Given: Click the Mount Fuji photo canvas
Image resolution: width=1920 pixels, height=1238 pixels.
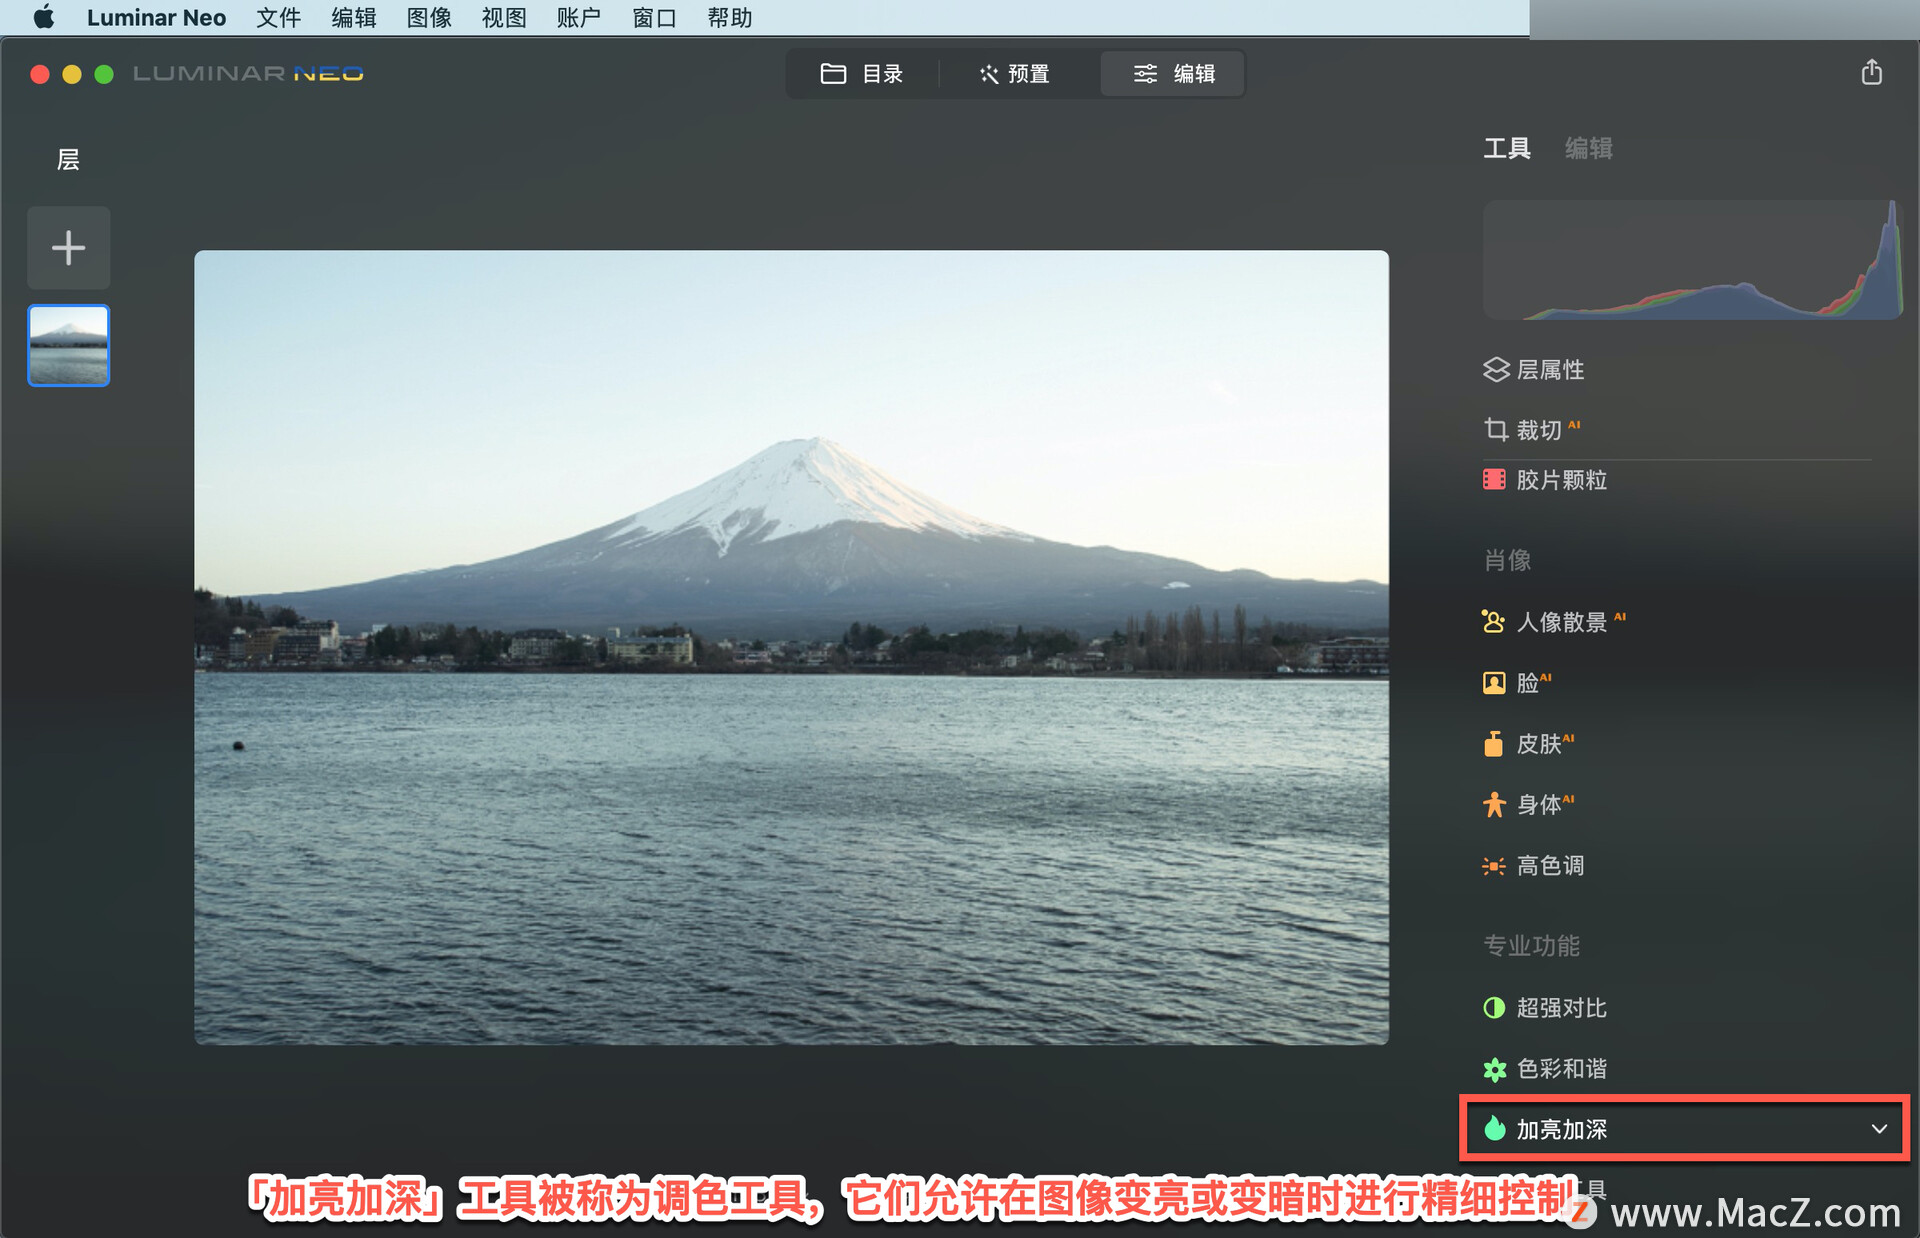Looking at the screenshot, I should [x=791, y=647].
